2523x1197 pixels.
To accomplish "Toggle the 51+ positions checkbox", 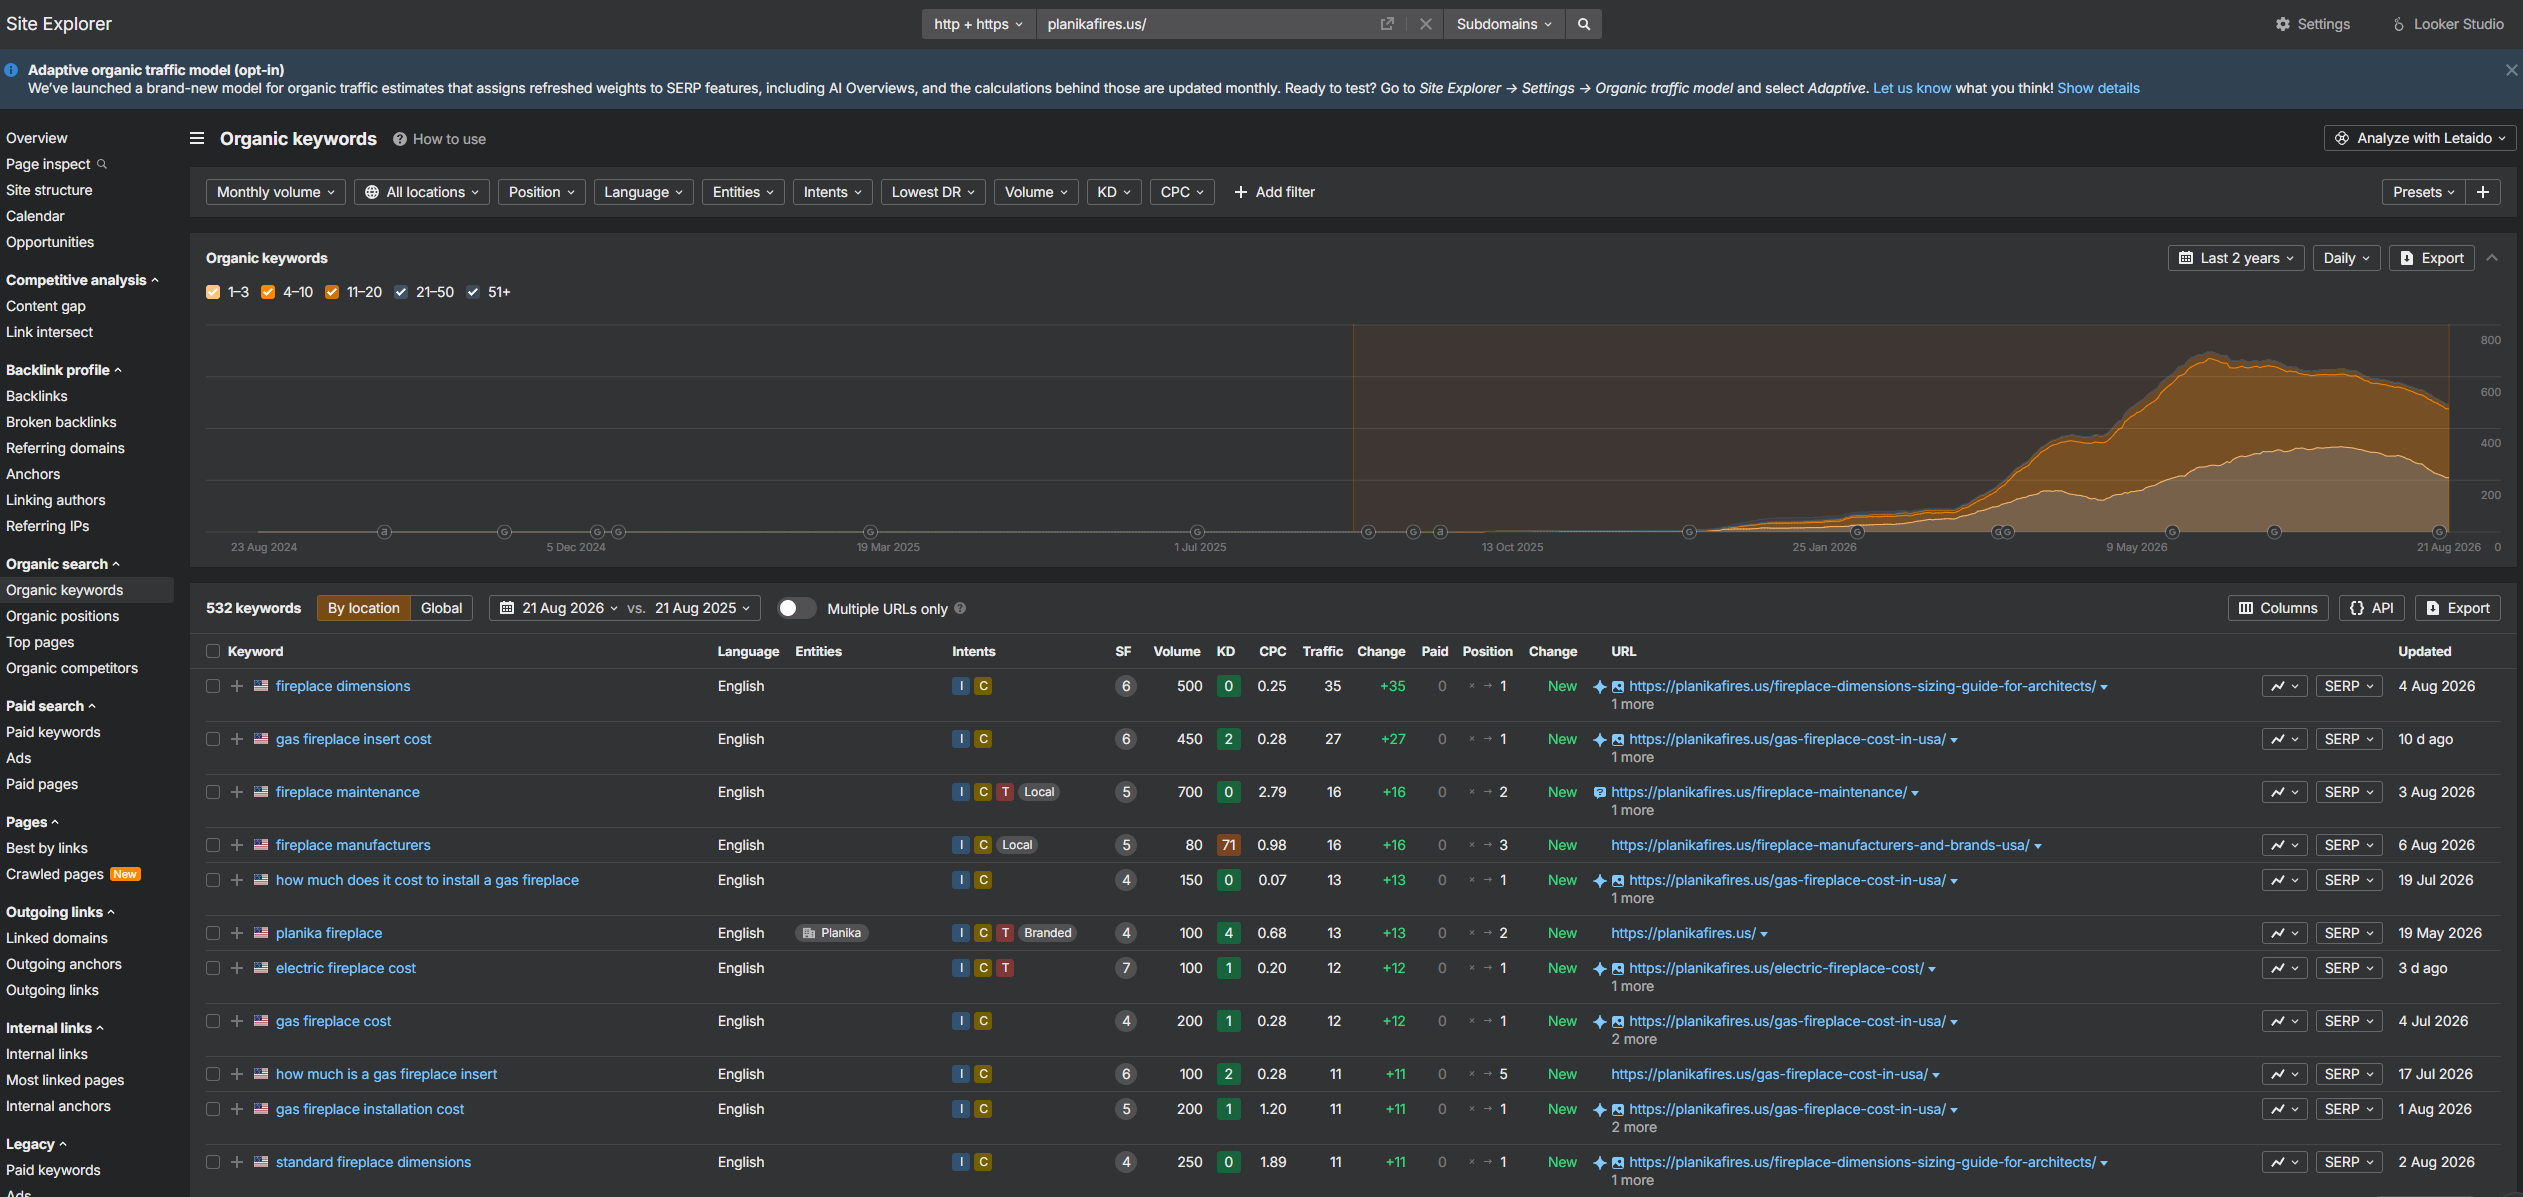I will point(473,292).
